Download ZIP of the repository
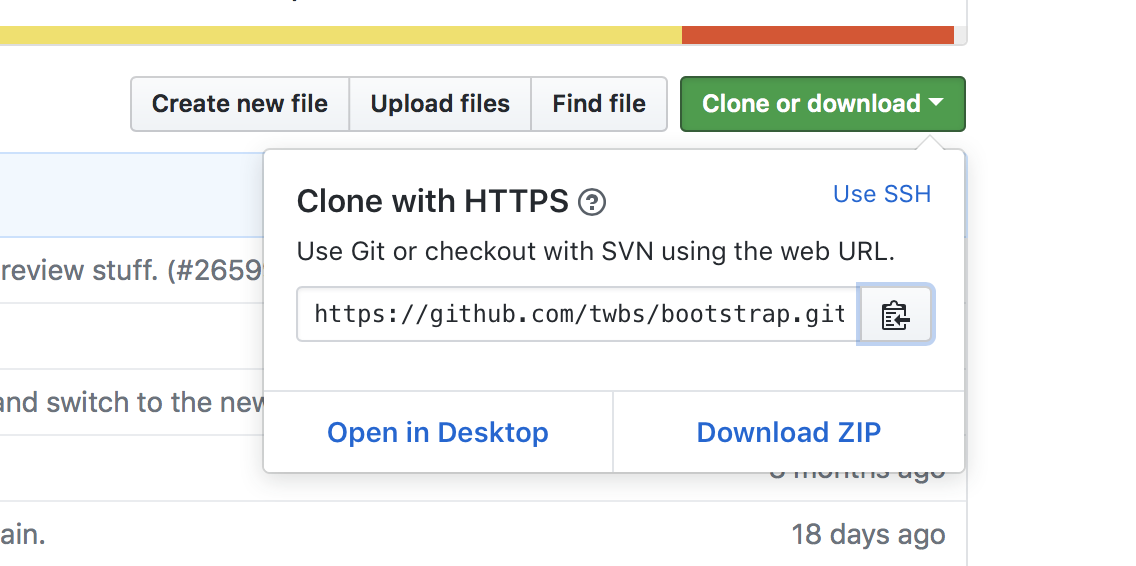Screen dimensions: 1136x566 click(x=788, y=432)
